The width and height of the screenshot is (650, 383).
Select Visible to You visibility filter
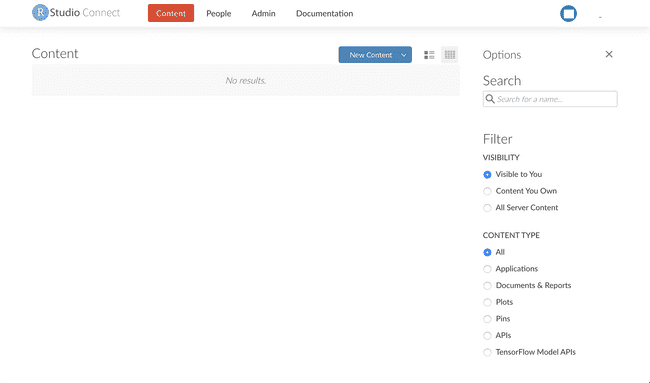point(513,175)
